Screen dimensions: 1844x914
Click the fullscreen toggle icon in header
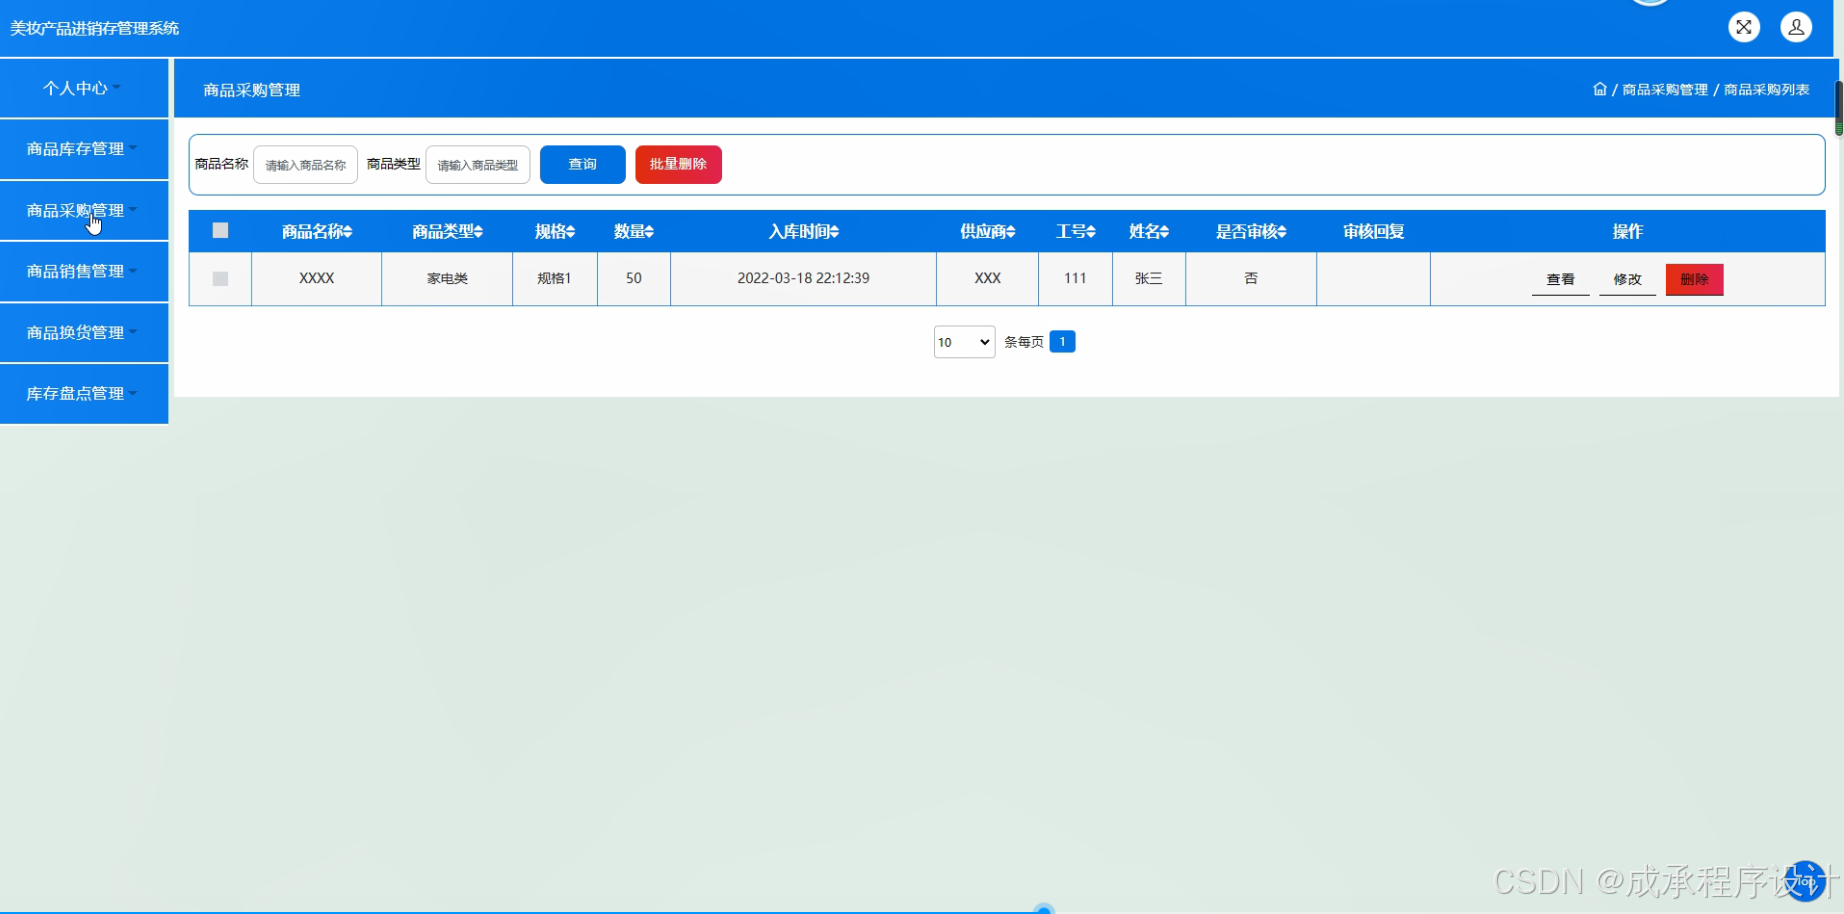tap(1744, 27)
